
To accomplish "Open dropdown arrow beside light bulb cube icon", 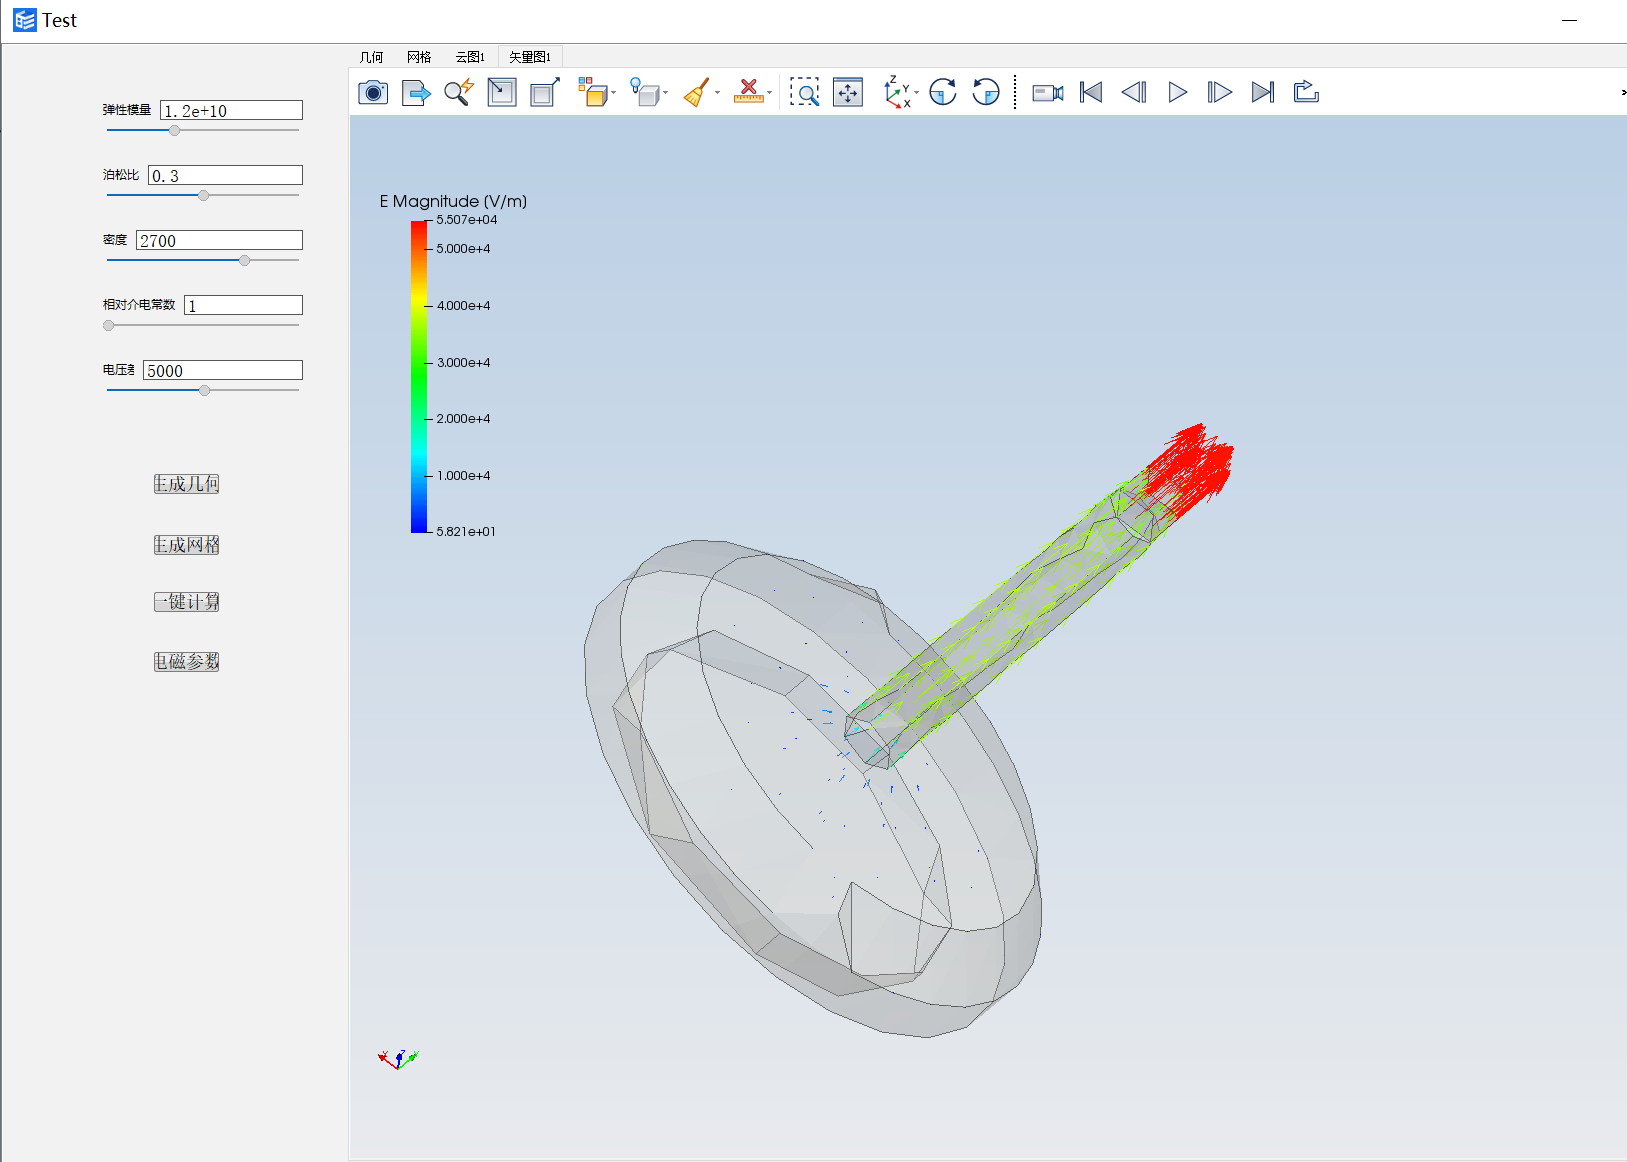I will (x=665, y=94).
